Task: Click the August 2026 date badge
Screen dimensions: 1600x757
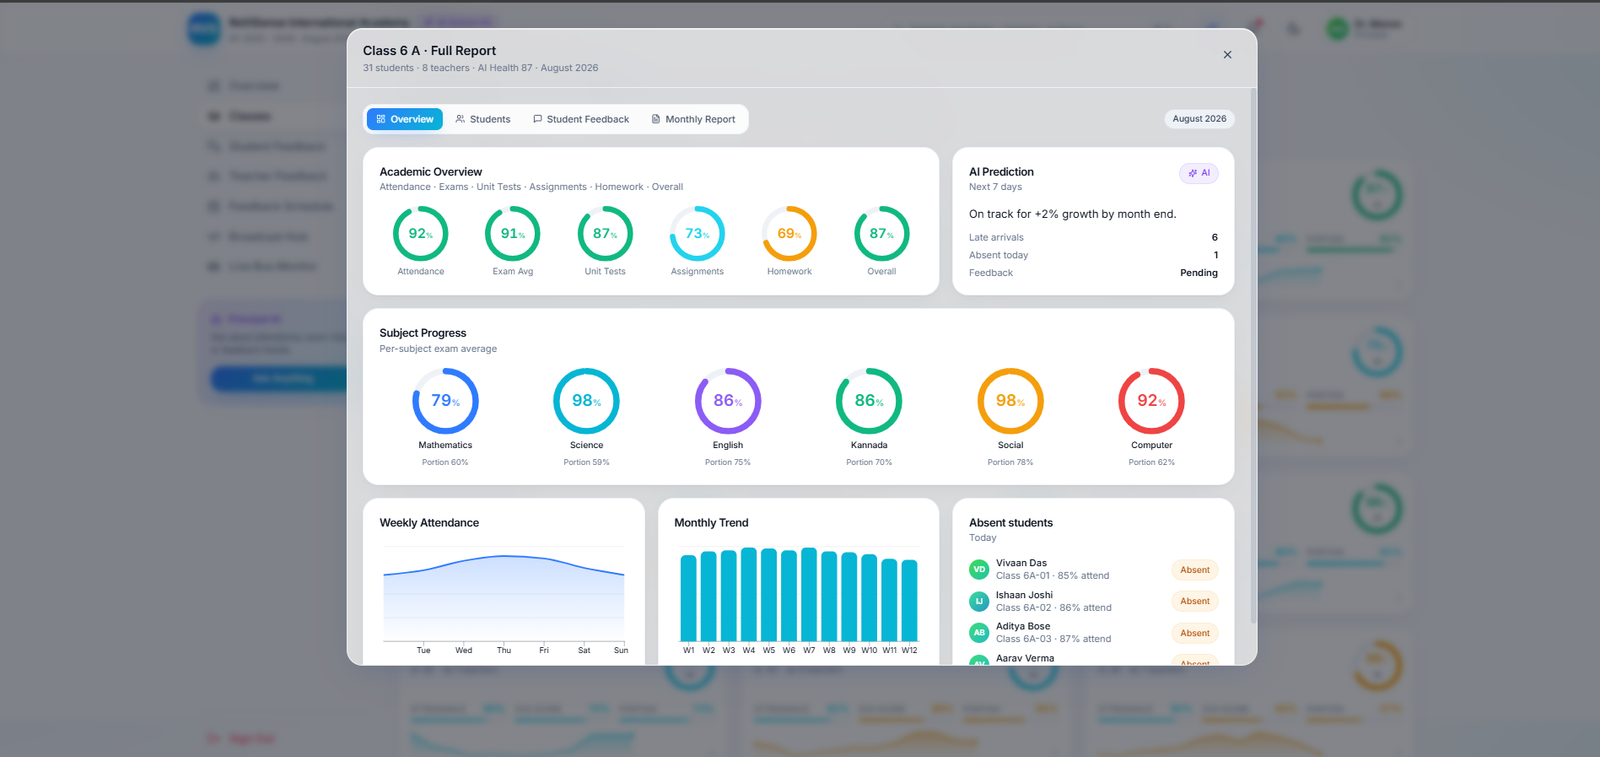Action: 1199,119
